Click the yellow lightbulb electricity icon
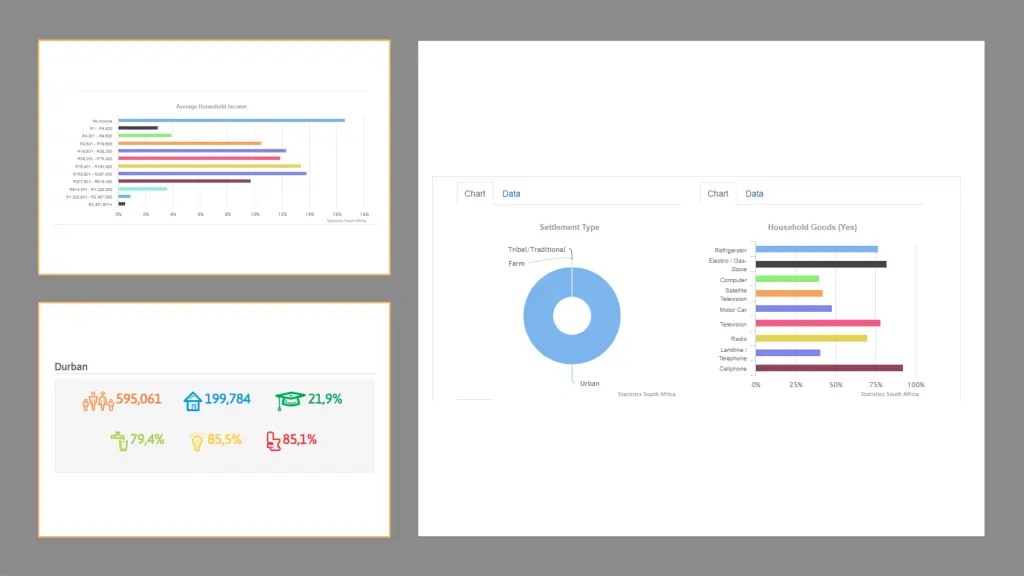The width and height of the screenshot is (1024, 576). point(197,440)
